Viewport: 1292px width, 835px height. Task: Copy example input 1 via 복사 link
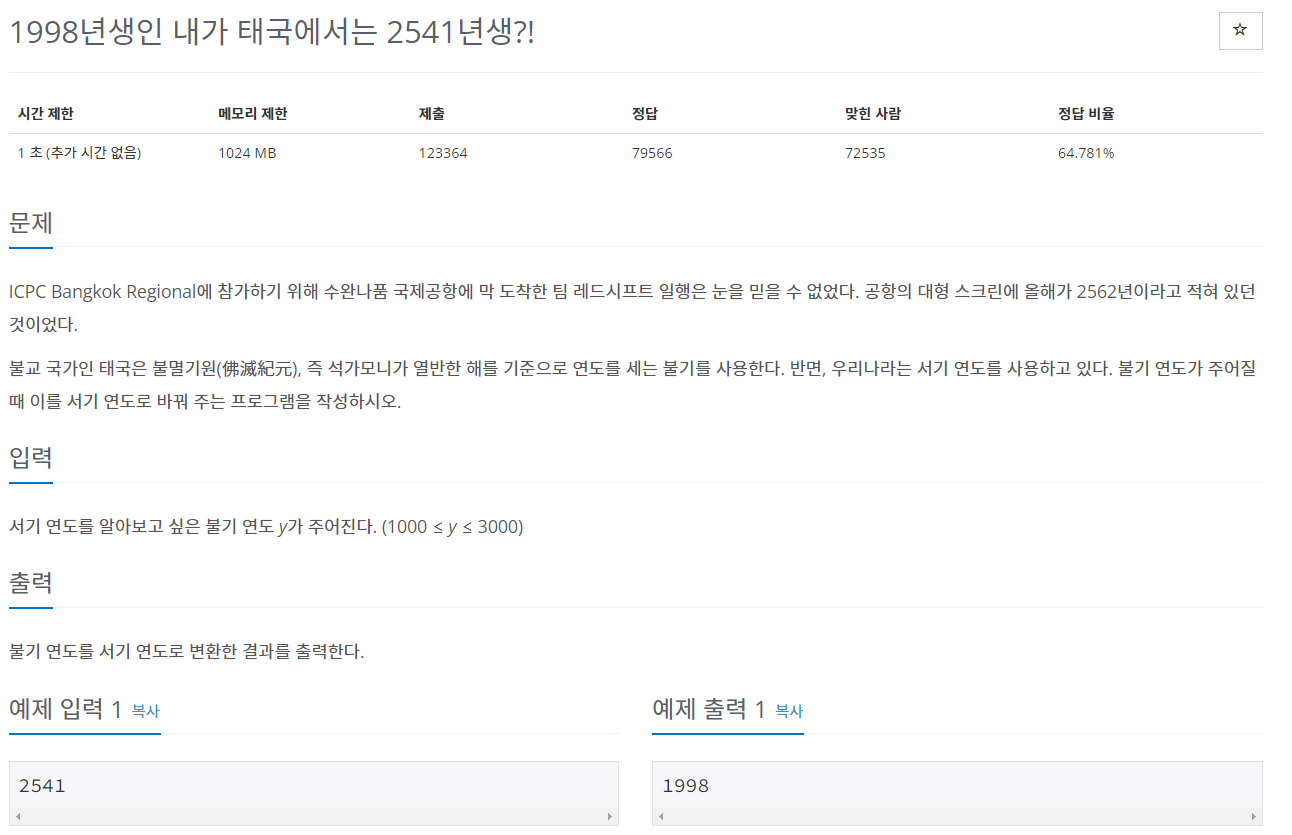[x=146, y=711]
